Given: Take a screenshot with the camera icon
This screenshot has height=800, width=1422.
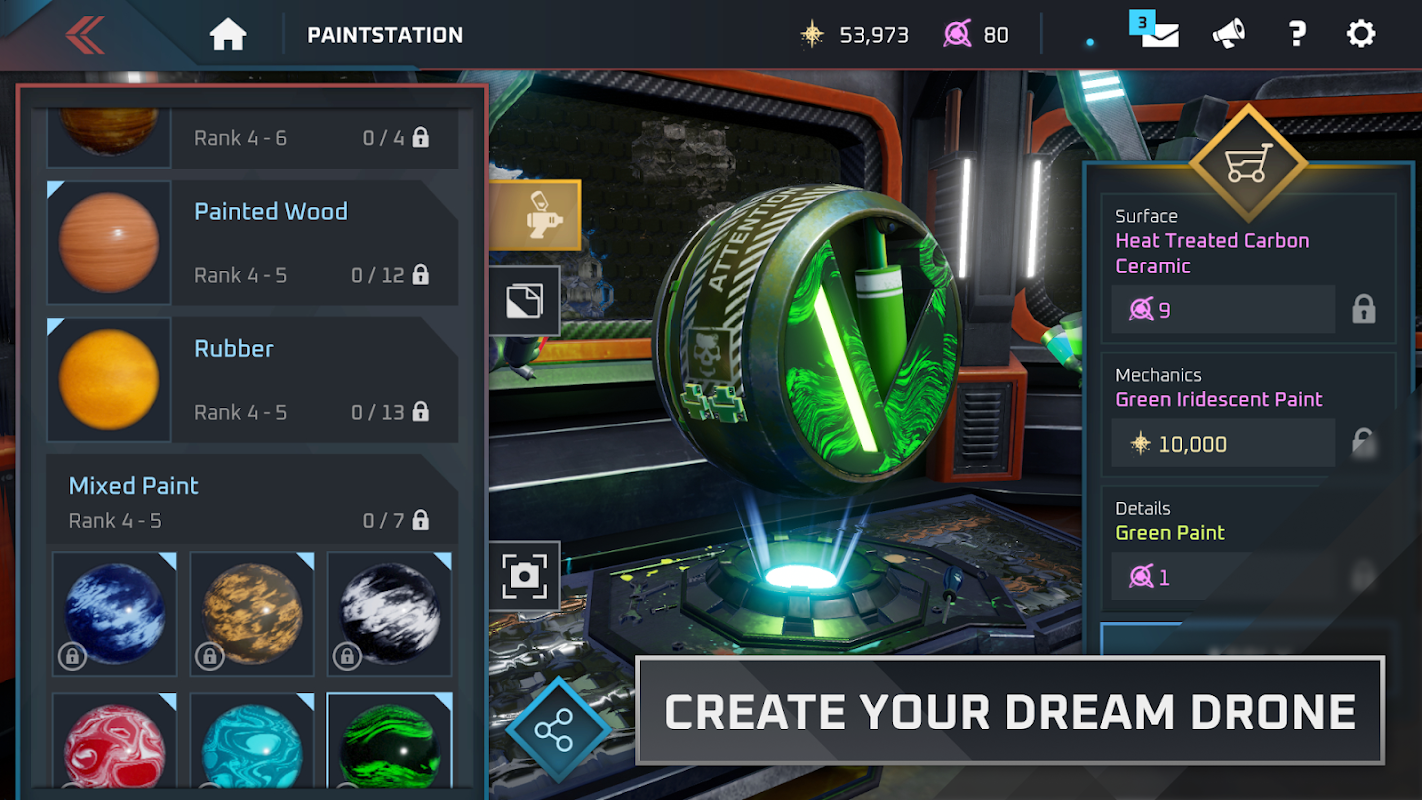Looking at the screenshot, I should coord(525,575).
